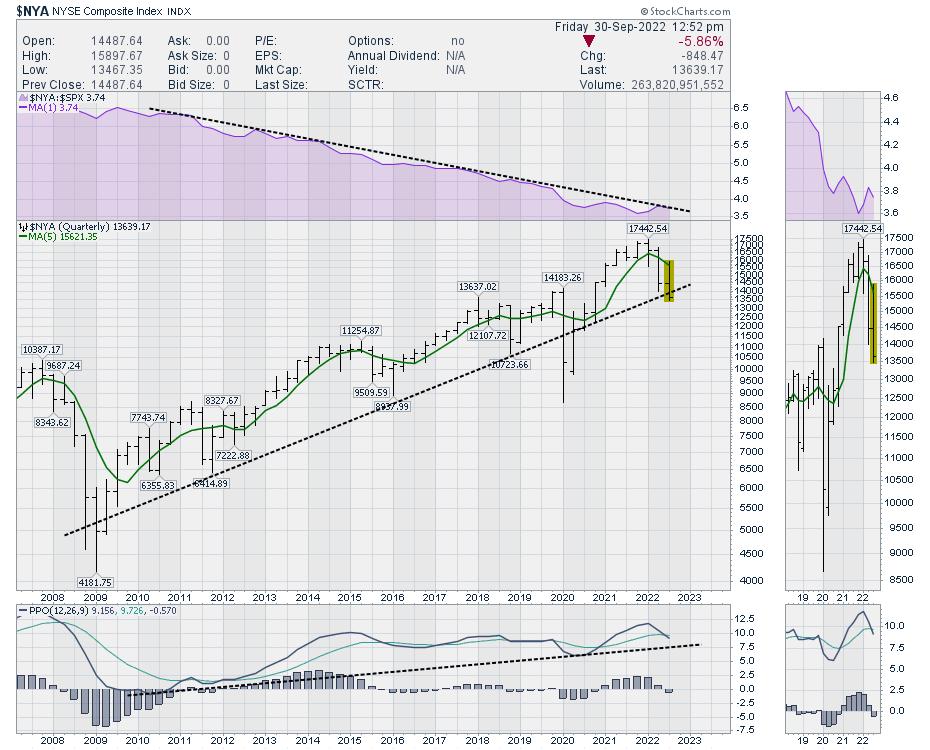Viewport: 930px width, 750px height.
Task: Click the 10387.17 price label near 2008
Action: click(41, 349)
